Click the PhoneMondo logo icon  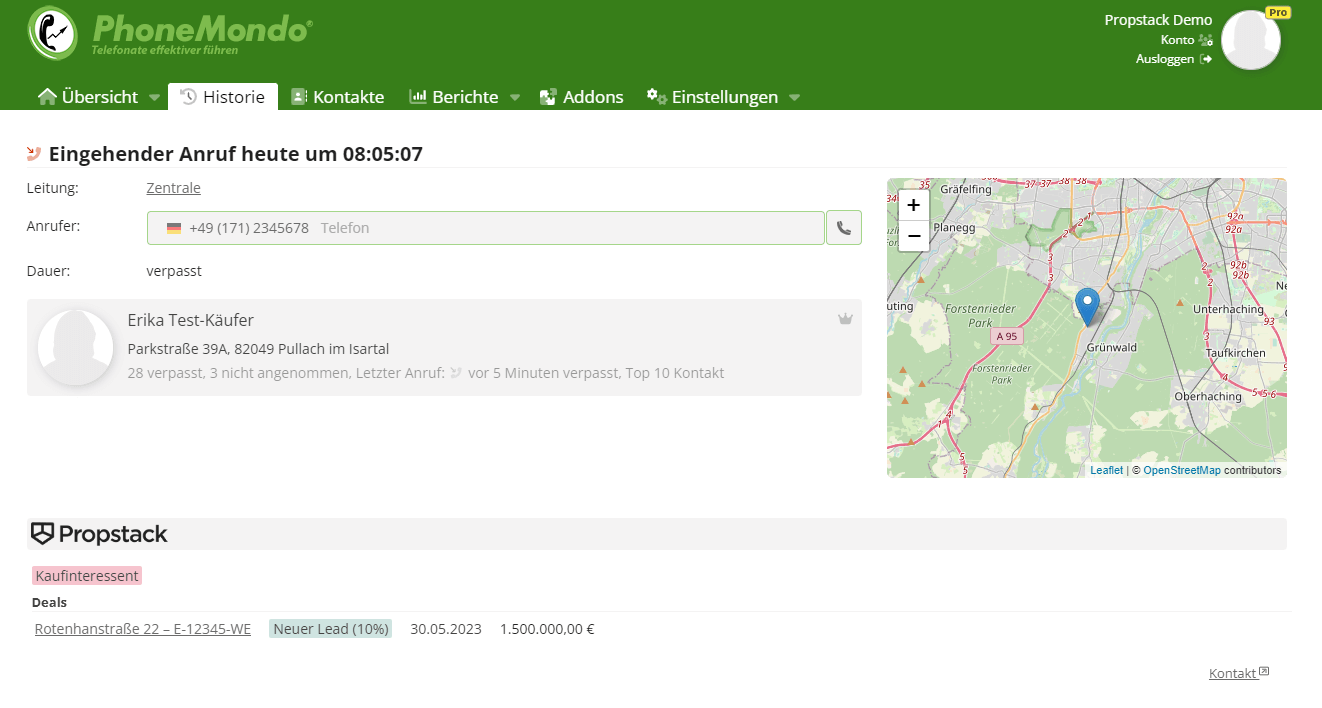[x=52, y=33]
